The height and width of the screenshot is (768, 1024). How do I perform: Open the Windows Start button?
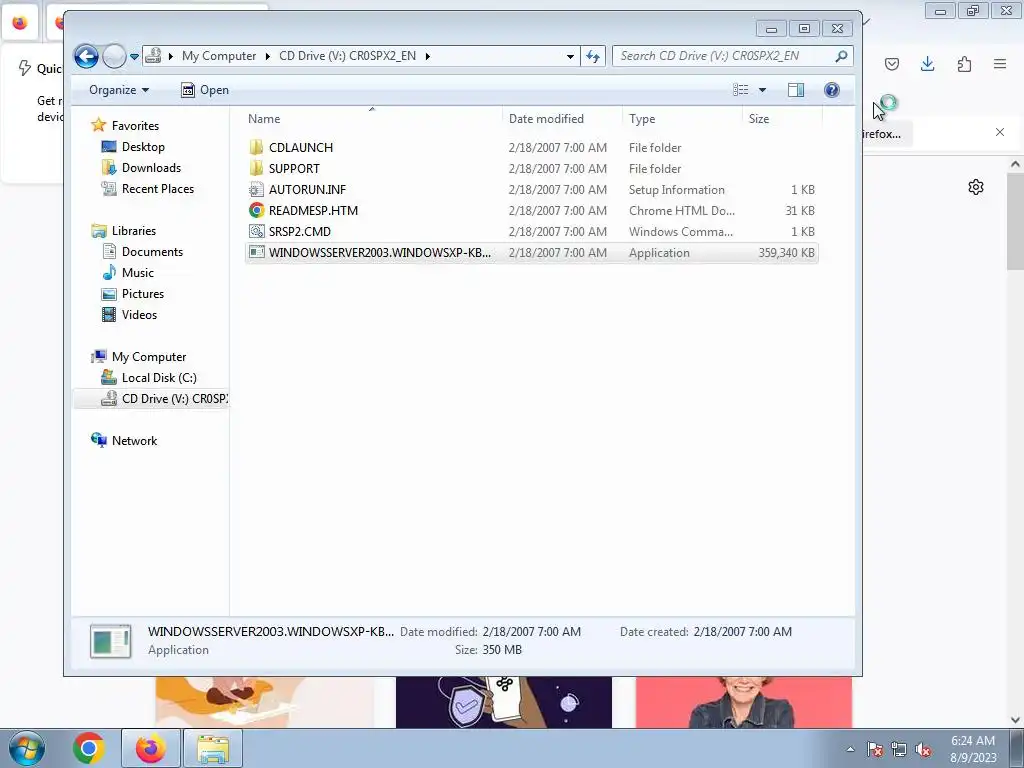[26, 748]
